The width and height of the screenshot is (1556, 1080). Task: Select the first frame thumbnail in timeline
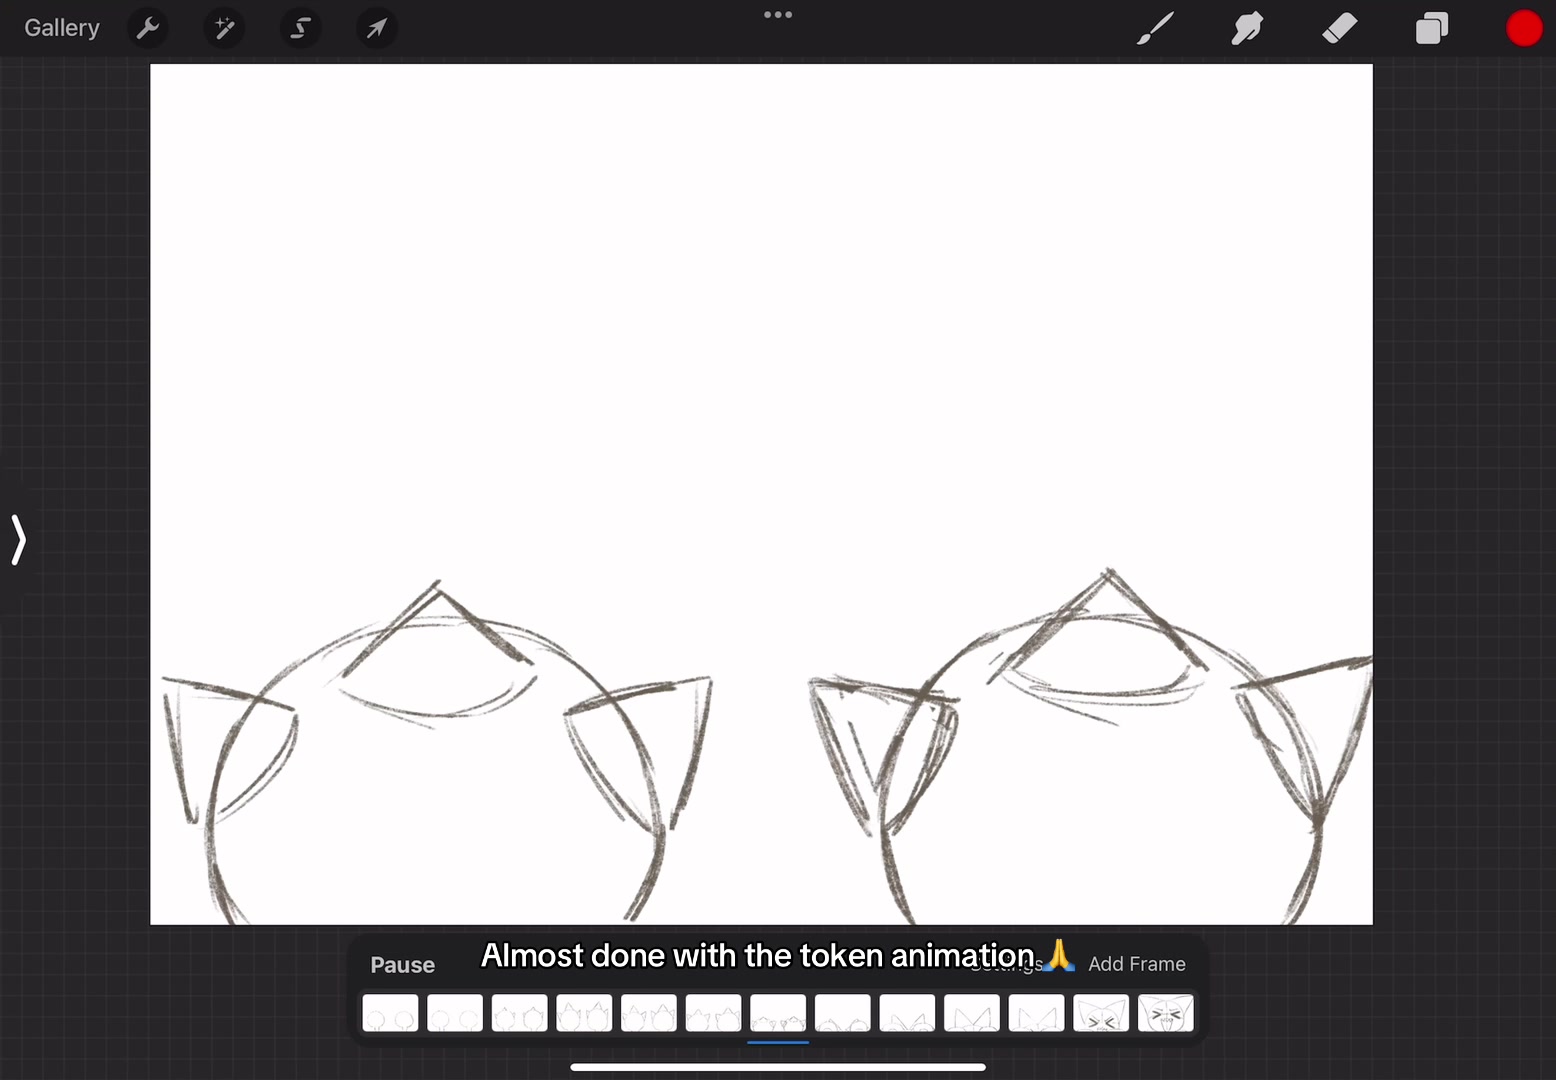[x=390, y=1013]
